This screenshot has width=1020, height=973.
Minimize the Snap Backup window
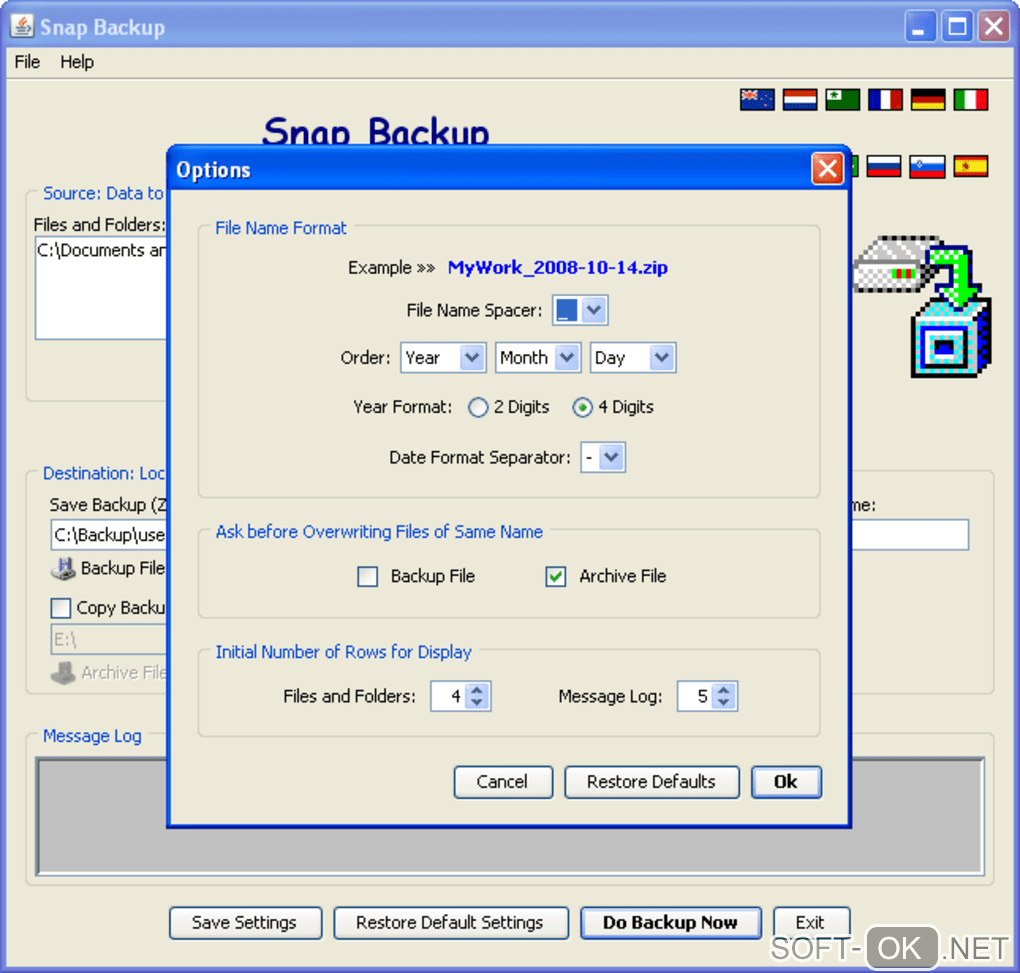coord(920,27)
